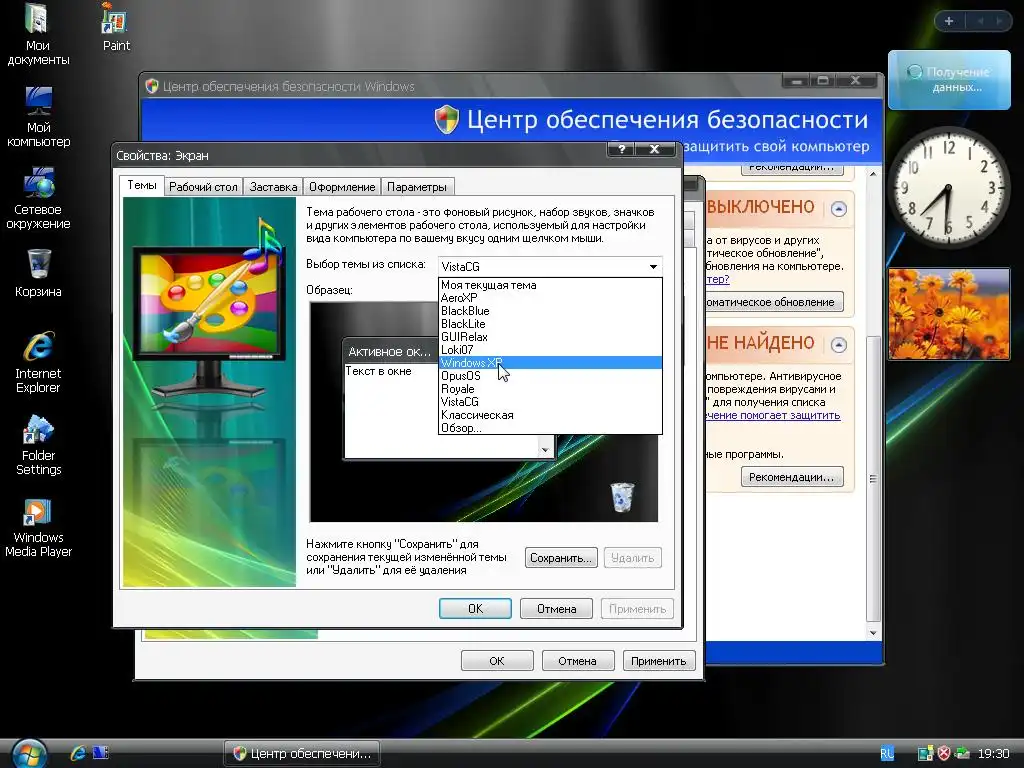Switch to the Рабочий стол tab
This screenshot has height=768, width=1024.
[x=203, y=187]
